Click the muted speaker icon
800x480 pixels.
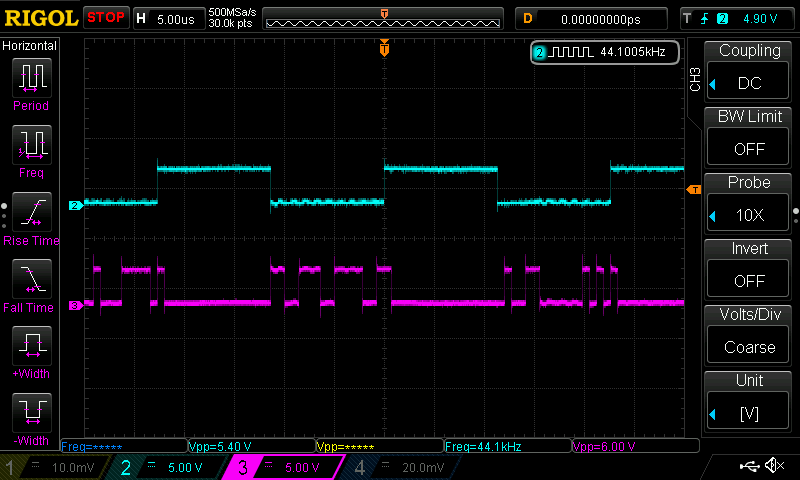(x=774, y=465)
